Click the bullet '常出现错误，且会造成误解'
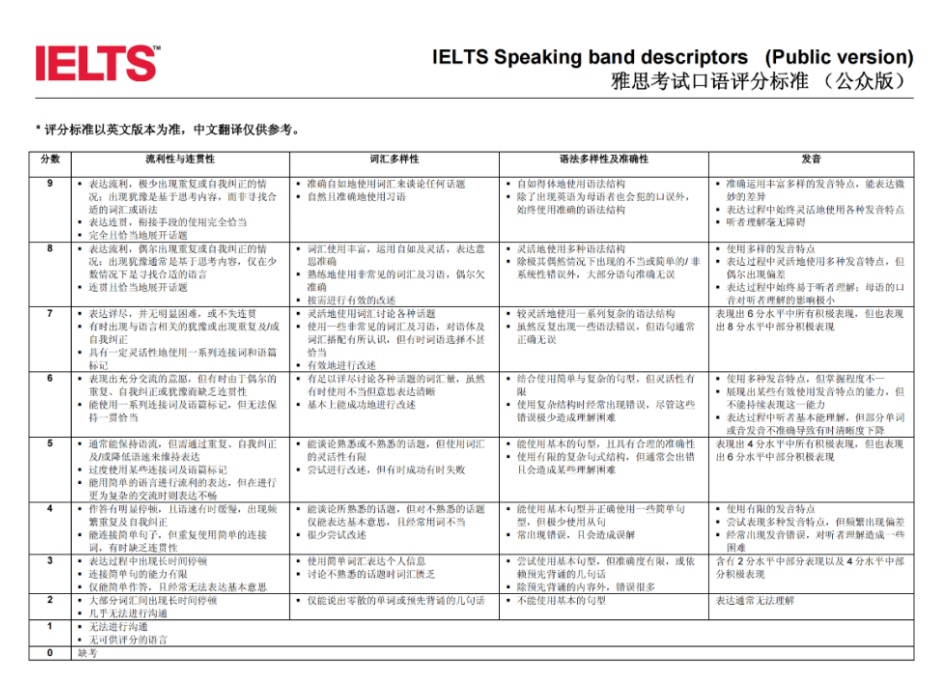Viewport: 934px width, 674px height. pos(575,535)
